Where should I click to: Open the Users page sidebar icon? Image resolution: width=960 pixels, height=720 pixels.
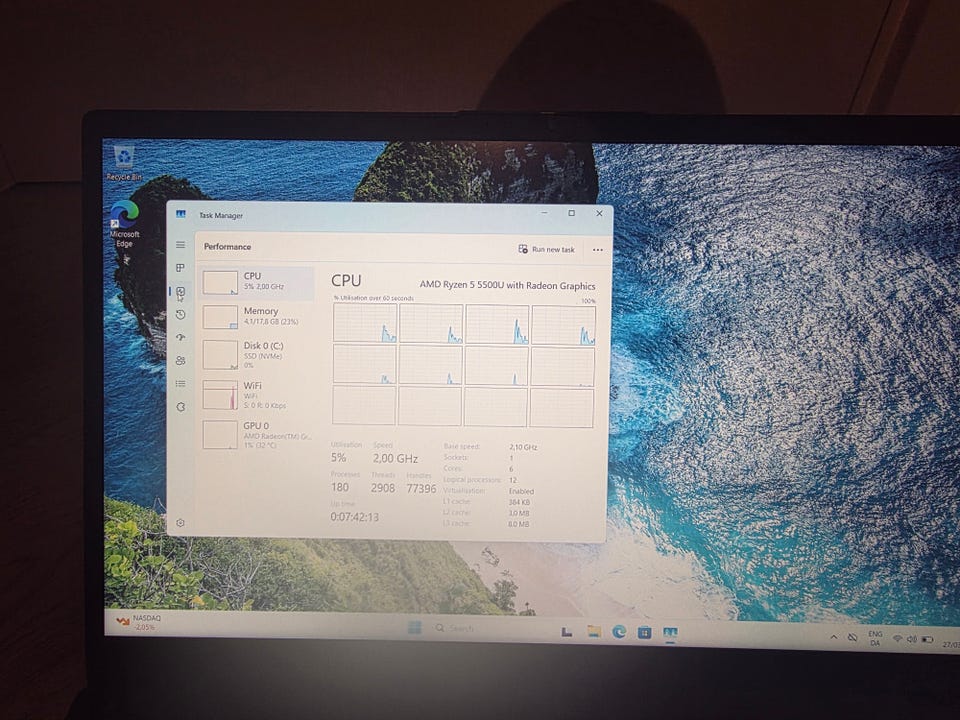(x=181, y=361)
